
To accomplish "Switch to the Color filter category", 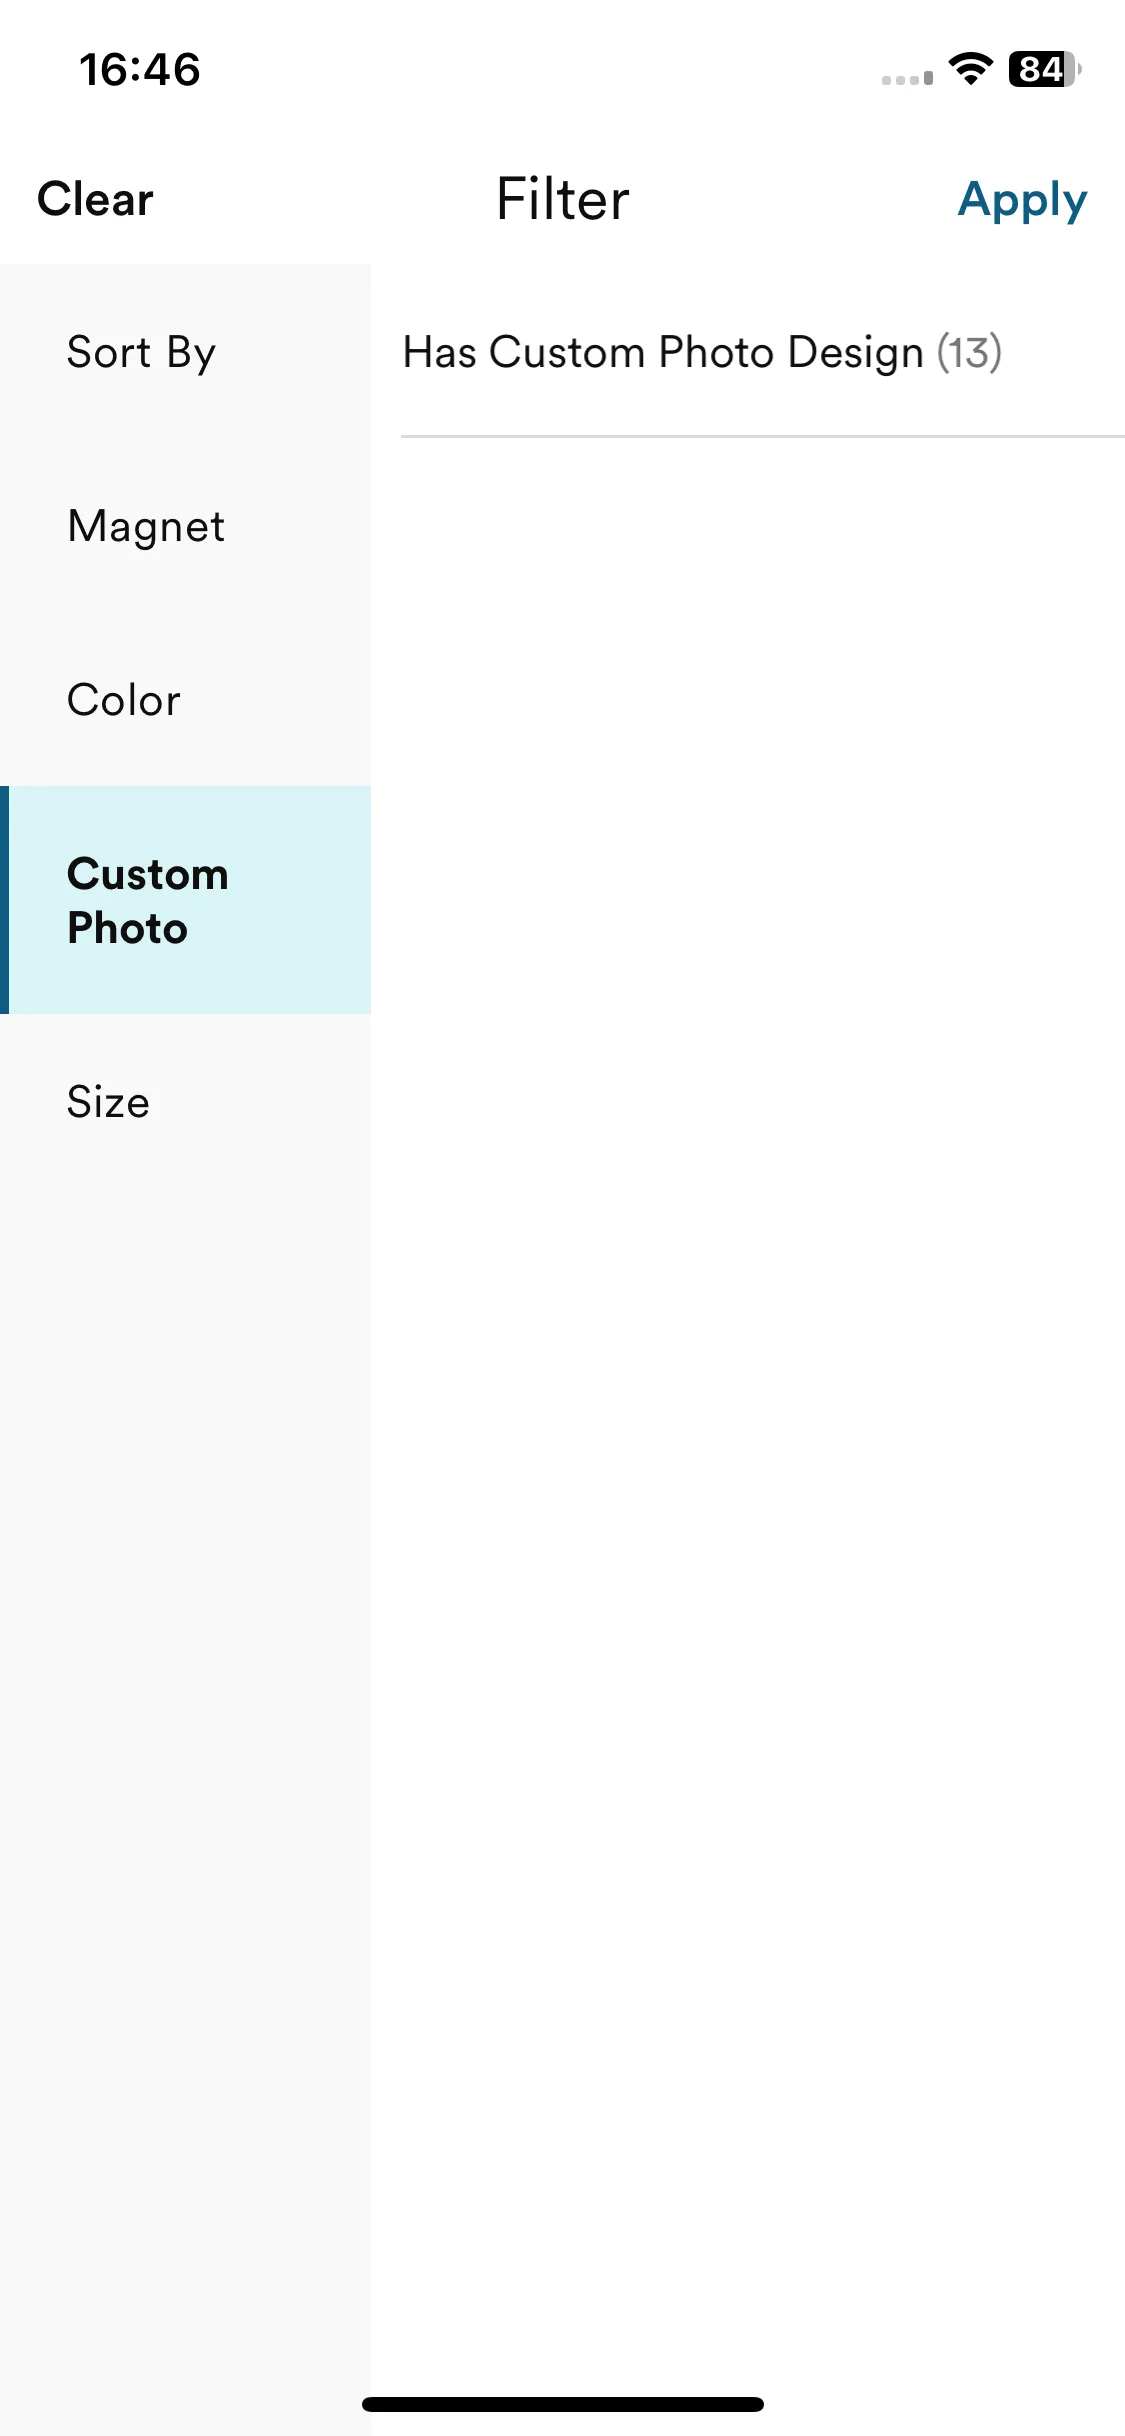I will (x=185, y=700).
